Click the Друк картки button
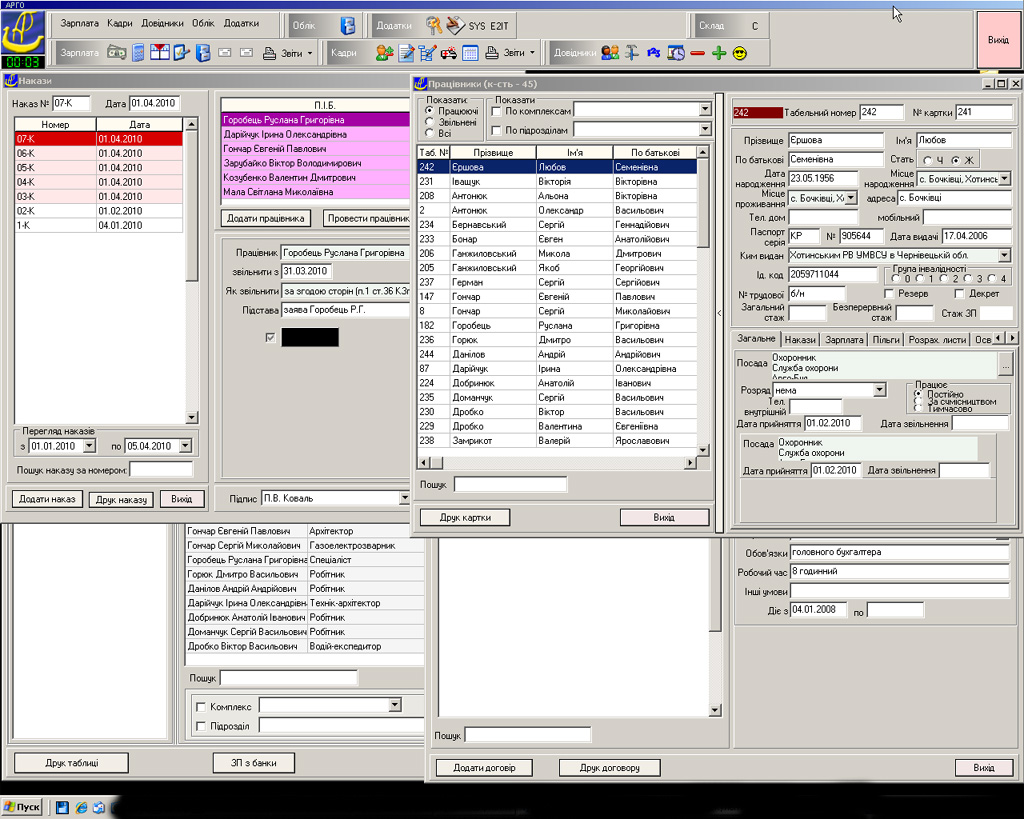The width and height of the screenshot is (1024, 819). (x=463, y=517)
